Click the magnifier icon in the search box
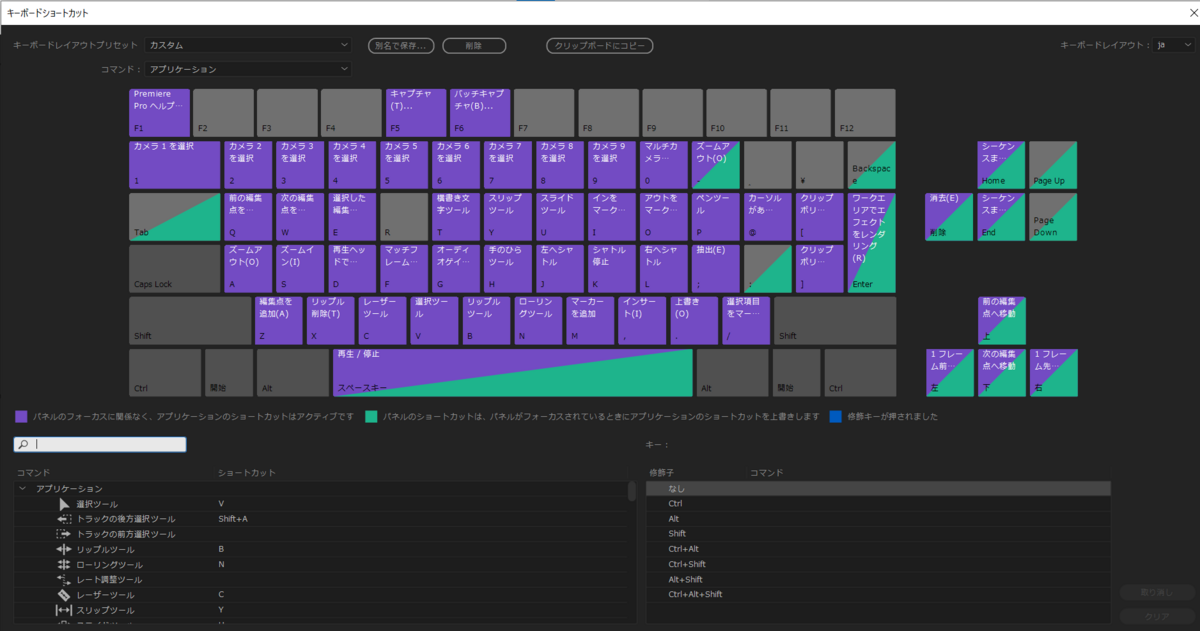 pos(23,444)
